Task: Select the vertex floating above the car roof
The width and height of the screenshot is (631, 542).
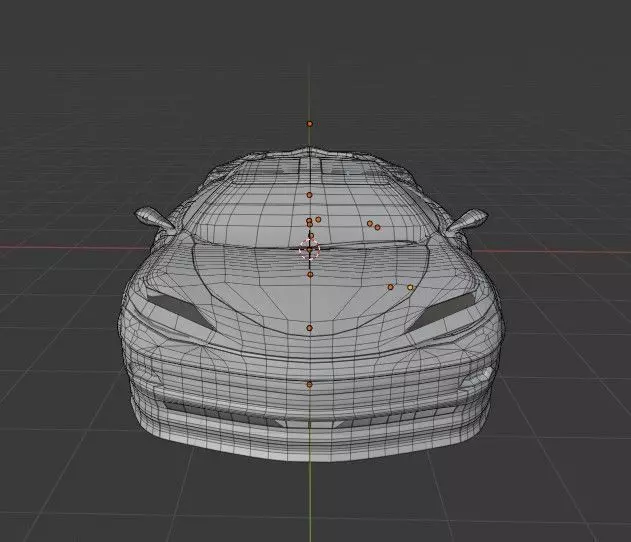Action: (309, 124)
